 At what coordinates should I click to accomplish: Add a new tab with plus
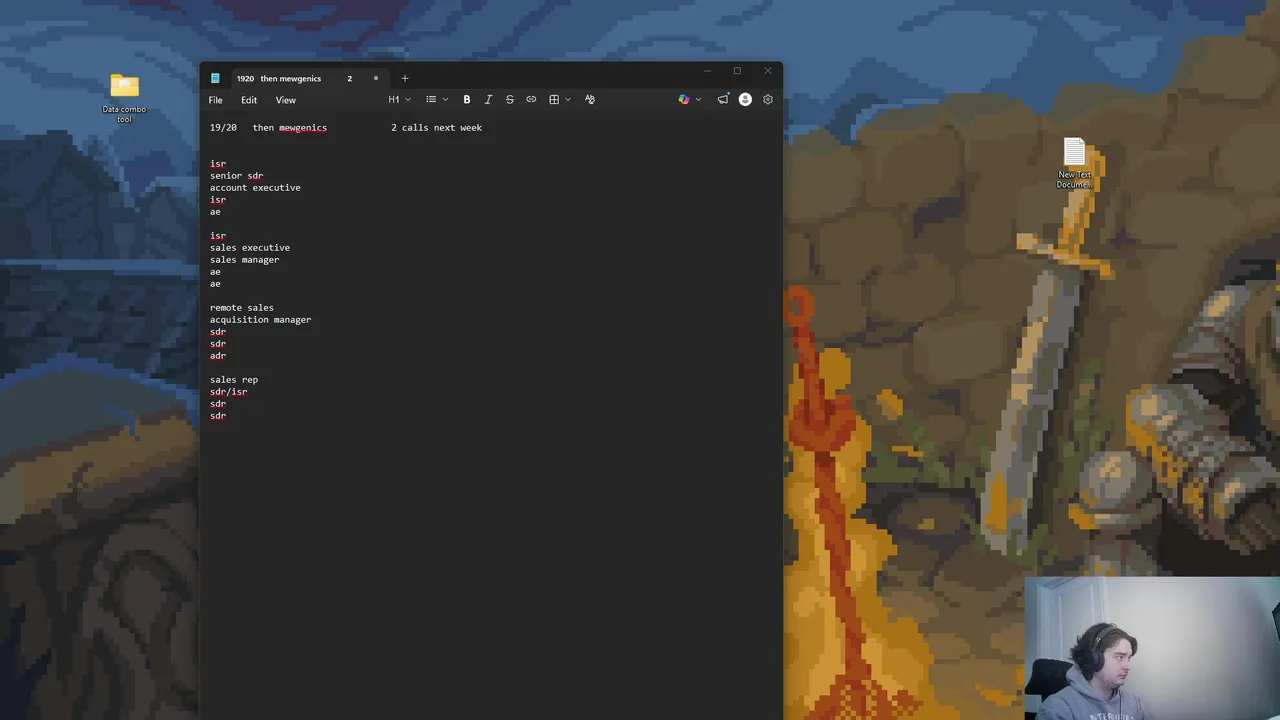point(405,78)
